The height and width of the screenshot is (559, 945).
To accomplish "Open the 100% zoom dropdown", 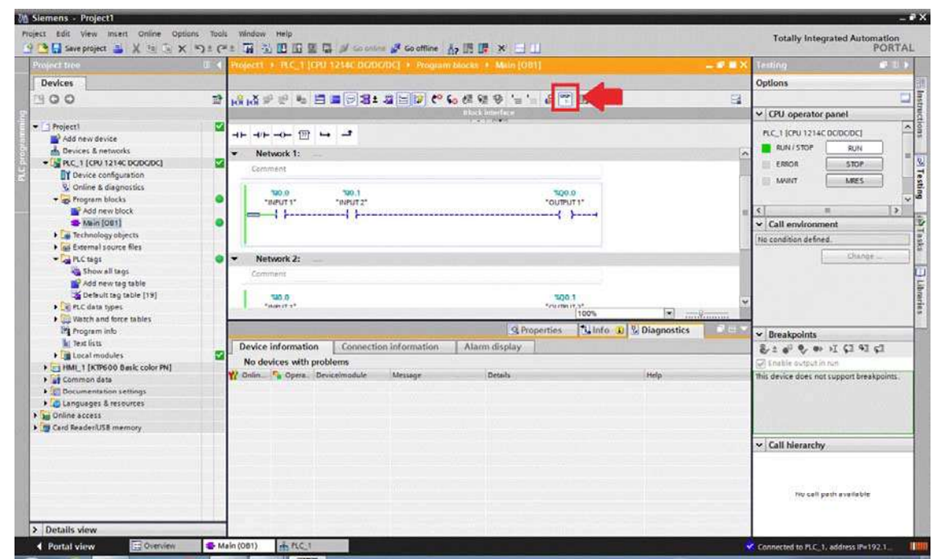I will (669, 313).
